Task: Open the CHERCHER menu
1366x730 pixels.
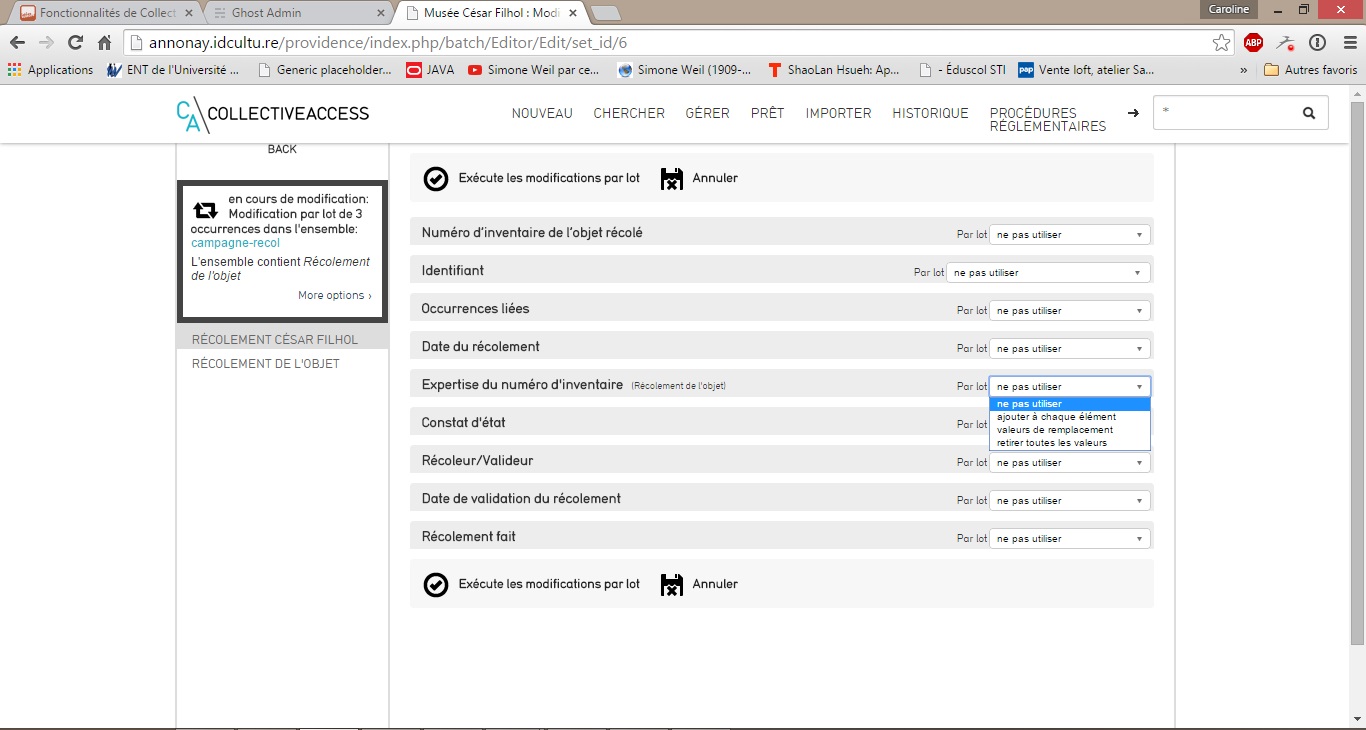Action: click(629, 114)
